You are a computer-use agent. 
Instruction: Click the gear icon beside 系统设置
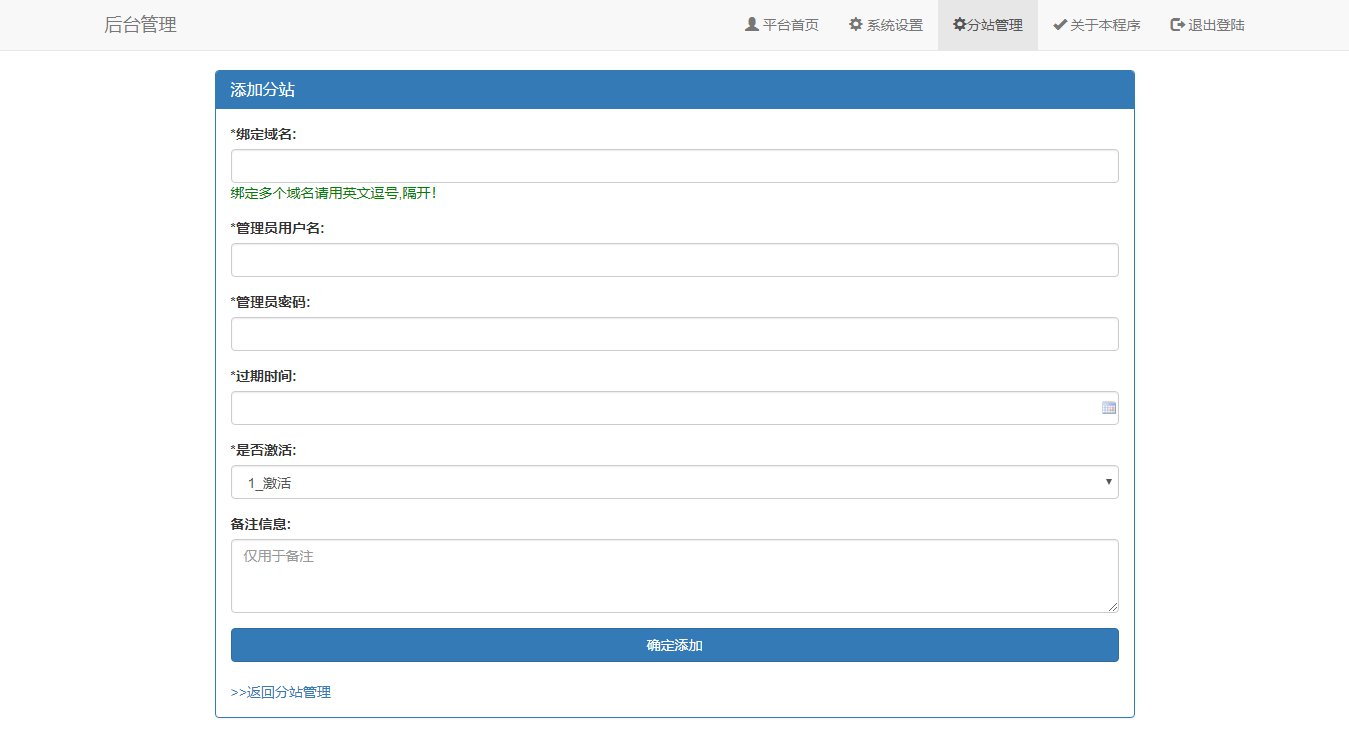[x=856, y=24]
